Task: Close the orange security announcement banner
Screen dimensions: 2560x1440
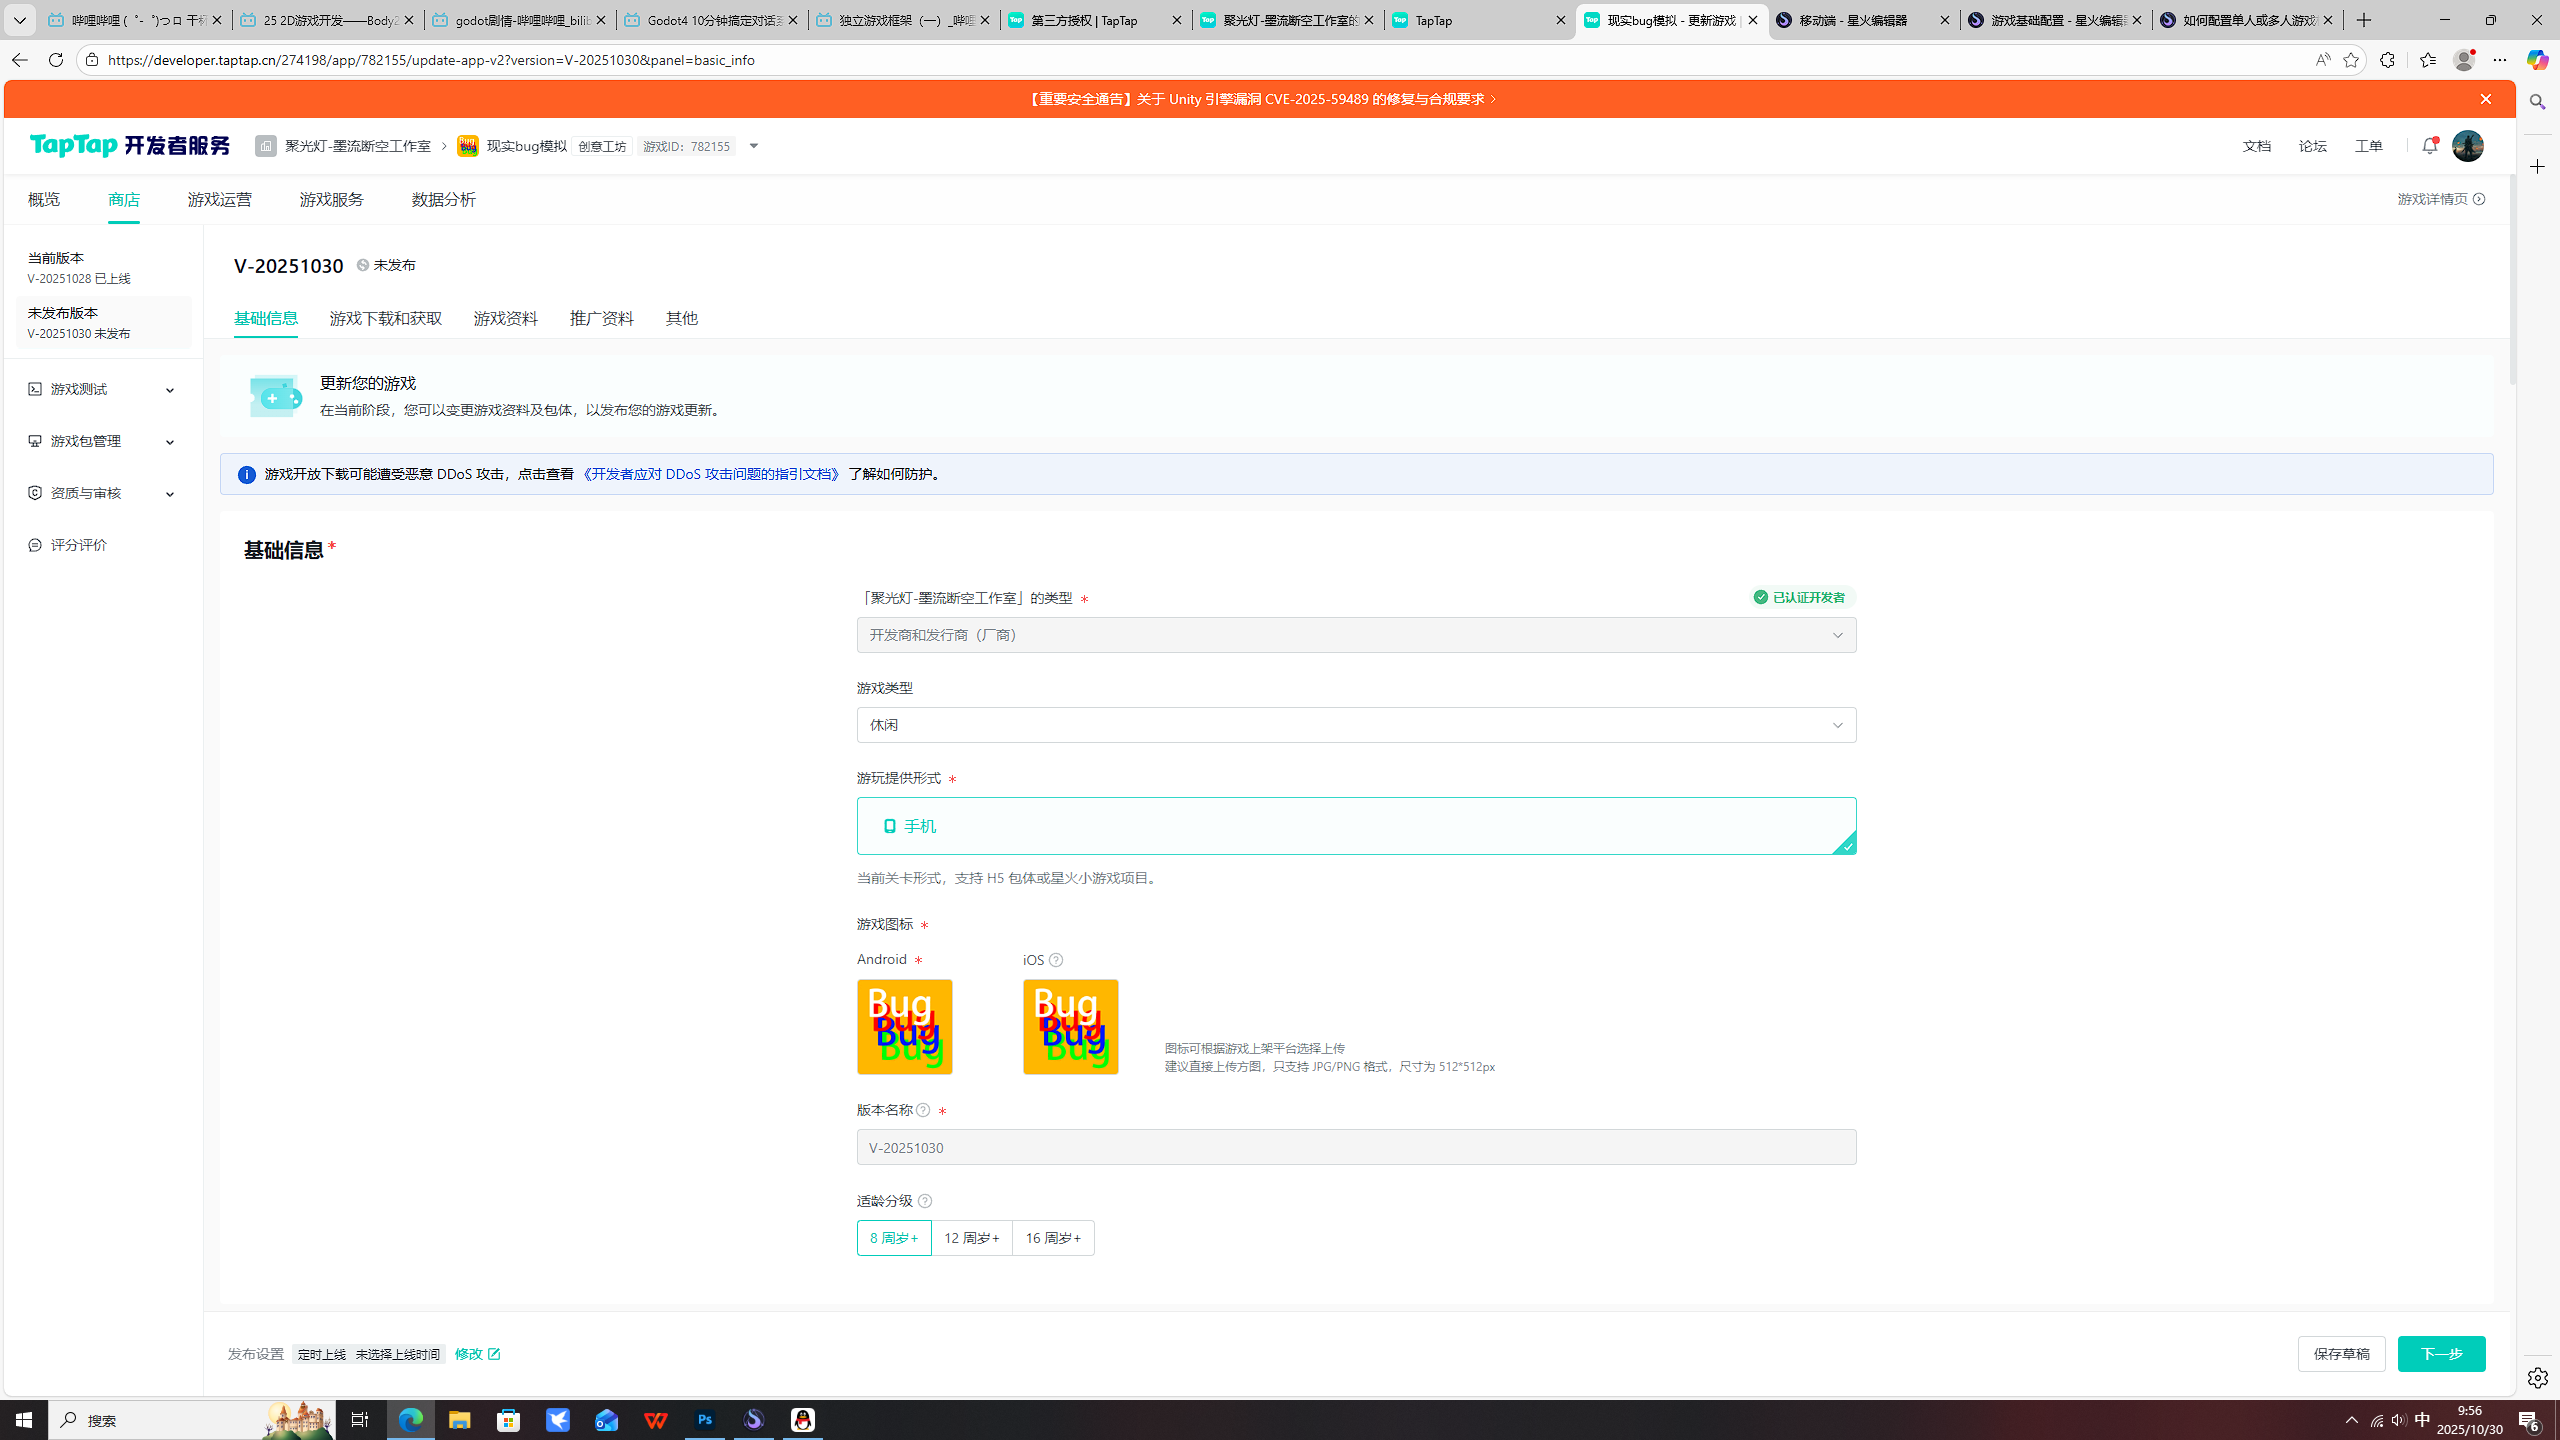Action: point(2485,99)
